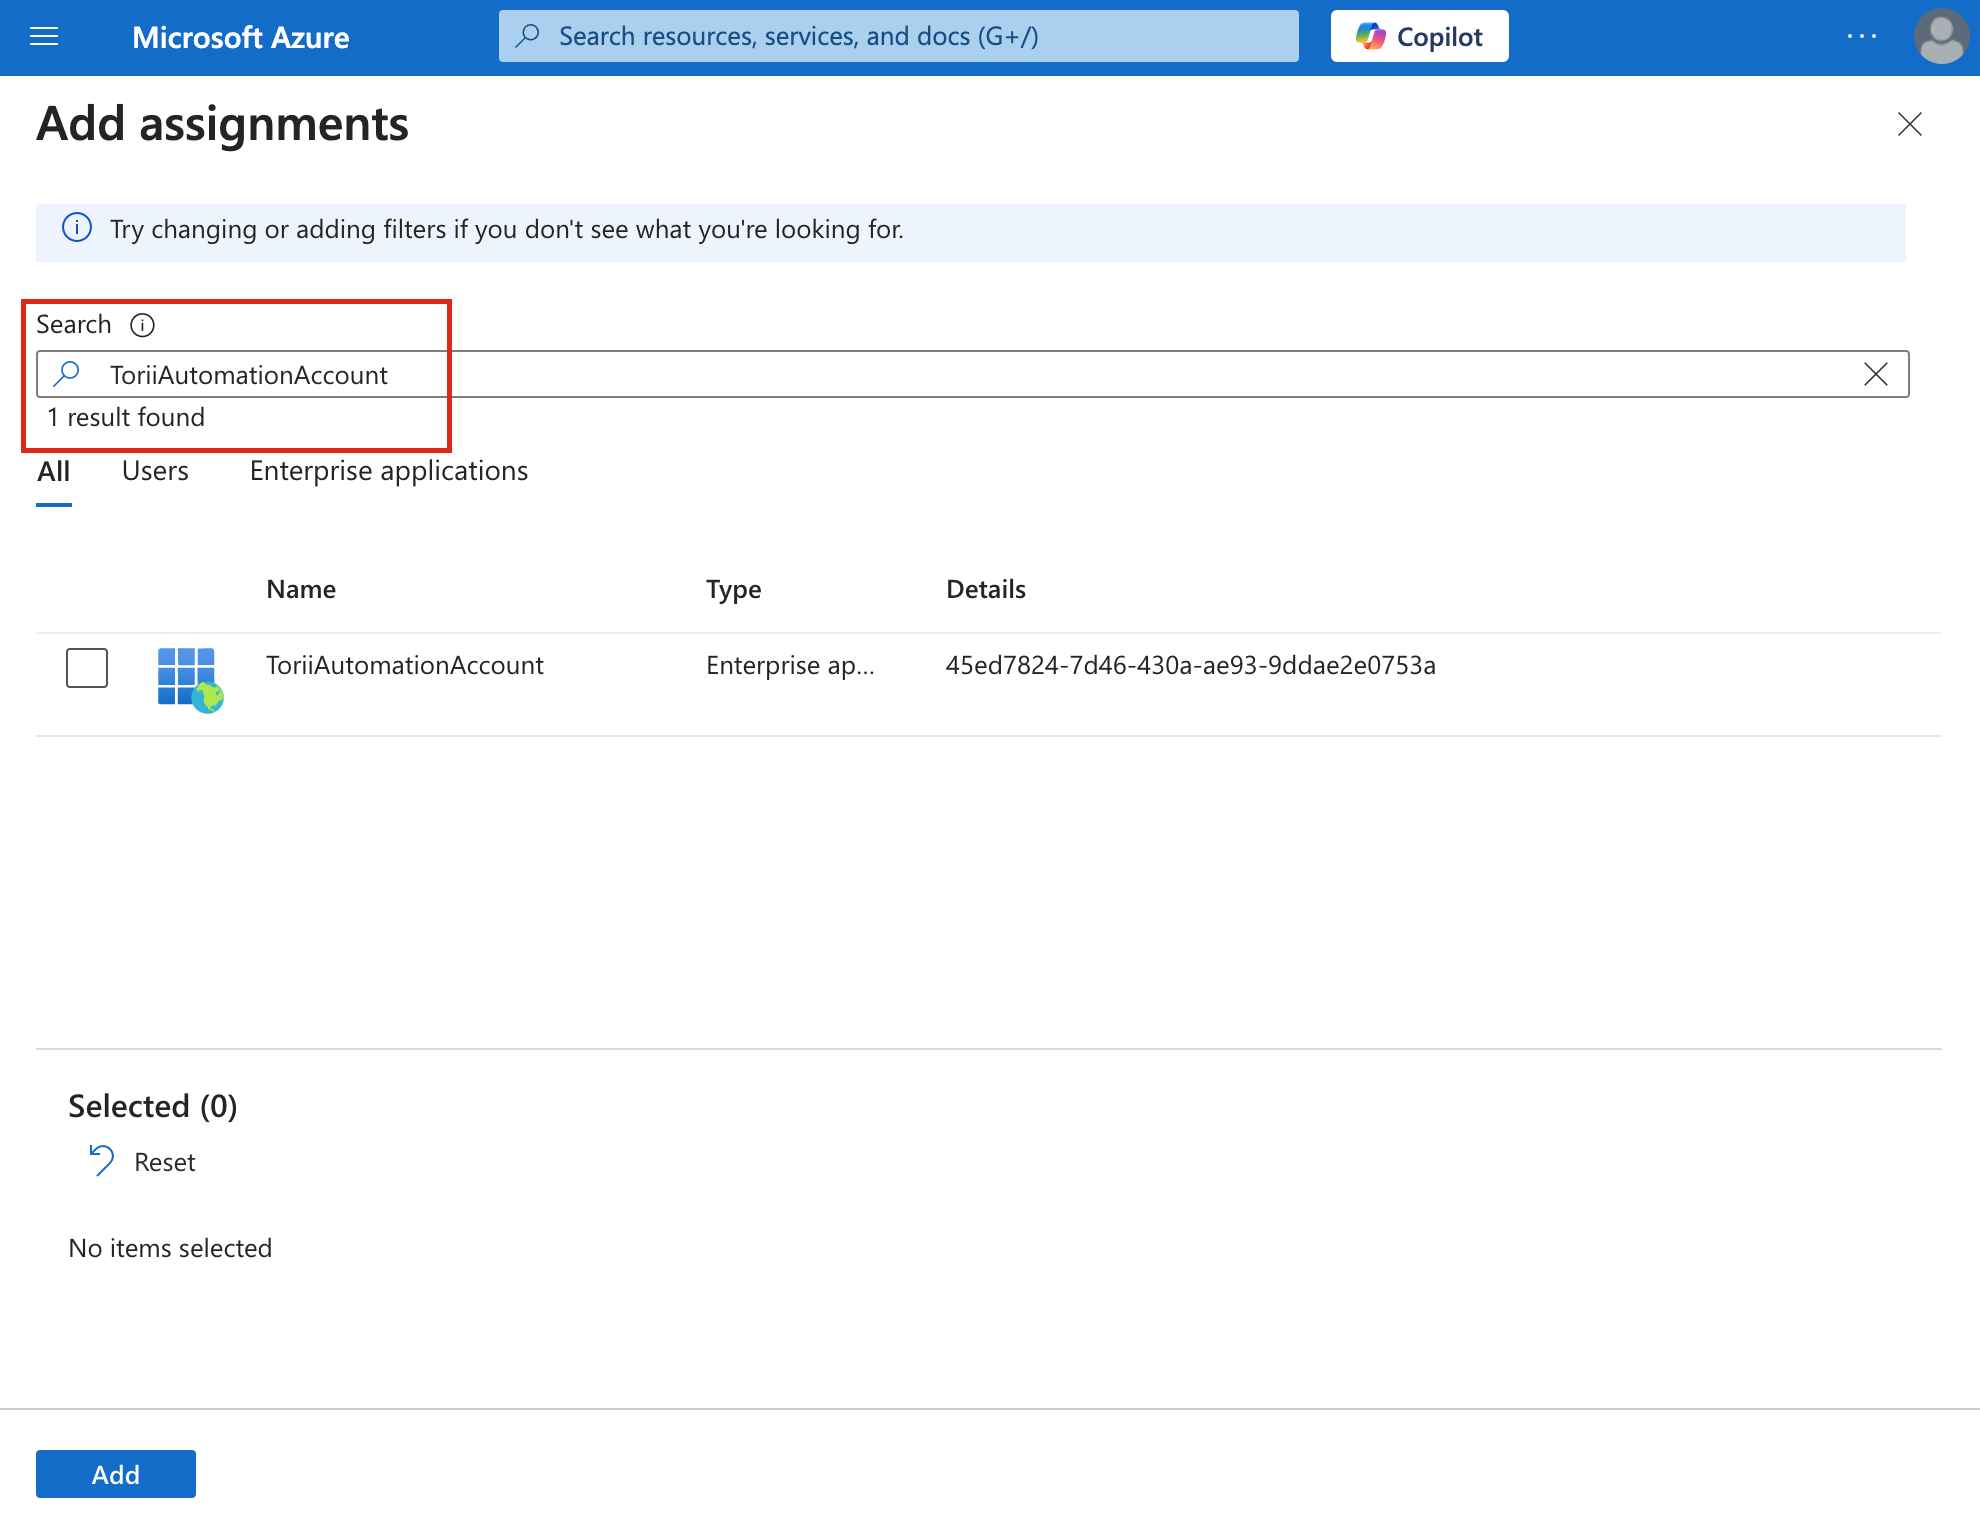This screenshot has height=1518, width=1980.
Task: Open Copilot
Action: click(x=1419, y=36)
